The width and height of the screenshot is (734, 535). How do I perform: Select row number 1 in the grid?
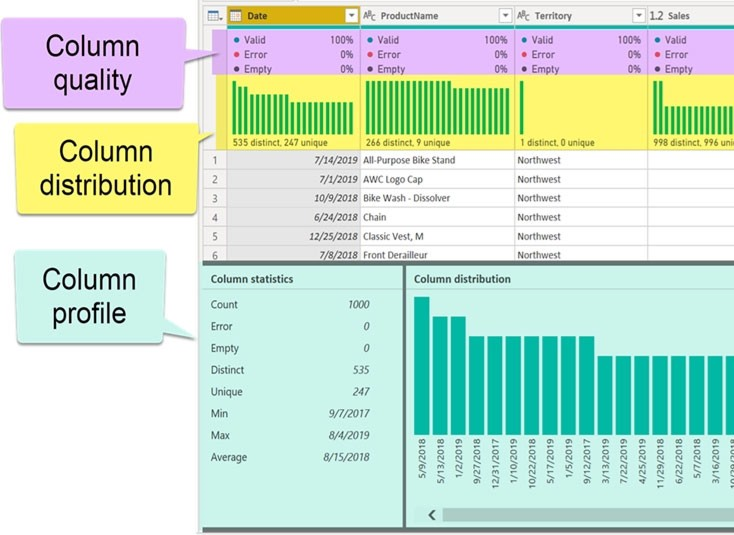[x=214, y=160]
